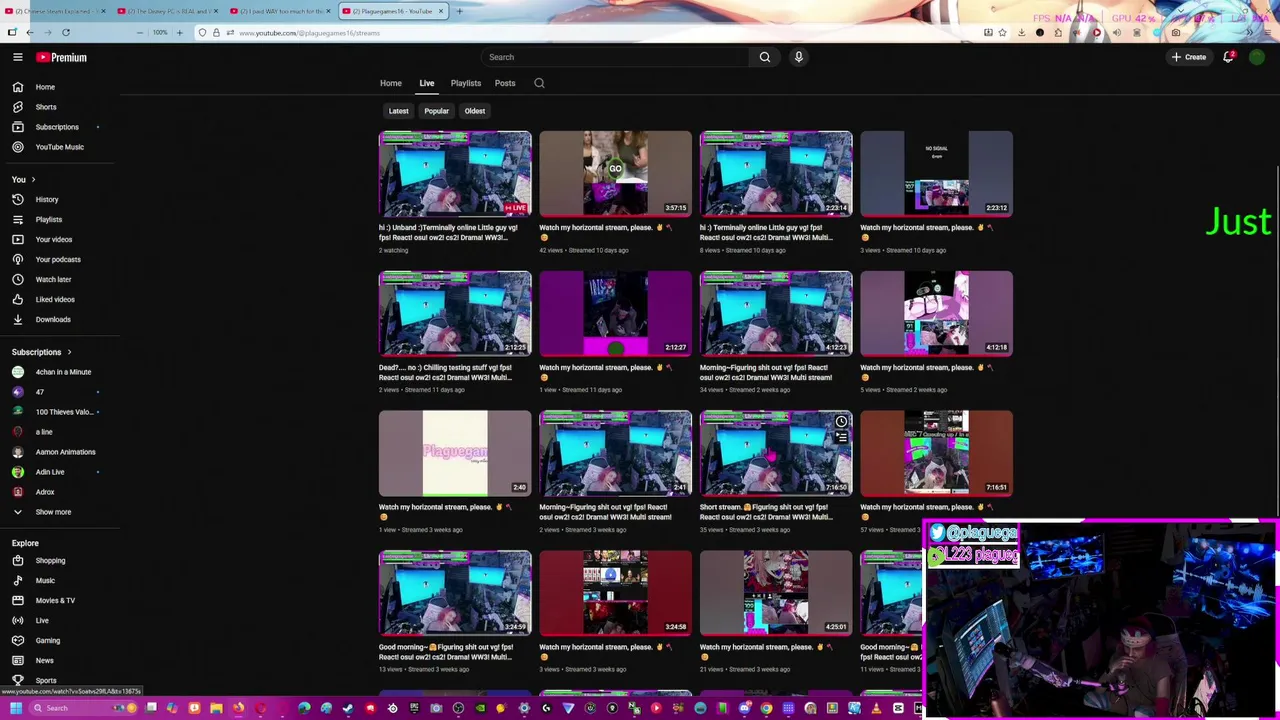This screenshot has width=1280, height=720.
Task: Expand the Subscriptions section header
Action: coord(42,352)
